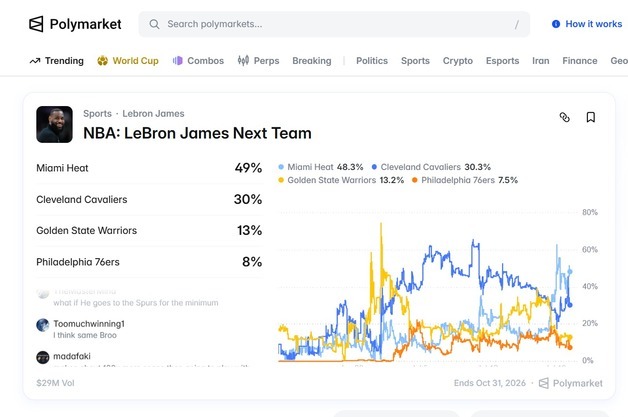
Task: Click the Lebron James breadcrumb link
Action: (x=153, y=113)
